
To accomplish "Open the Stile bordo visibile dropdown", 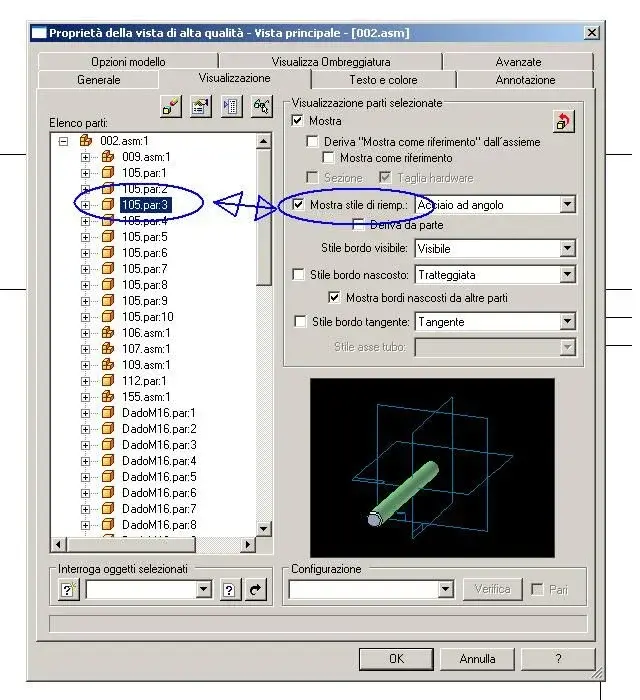I will (567, 248).
